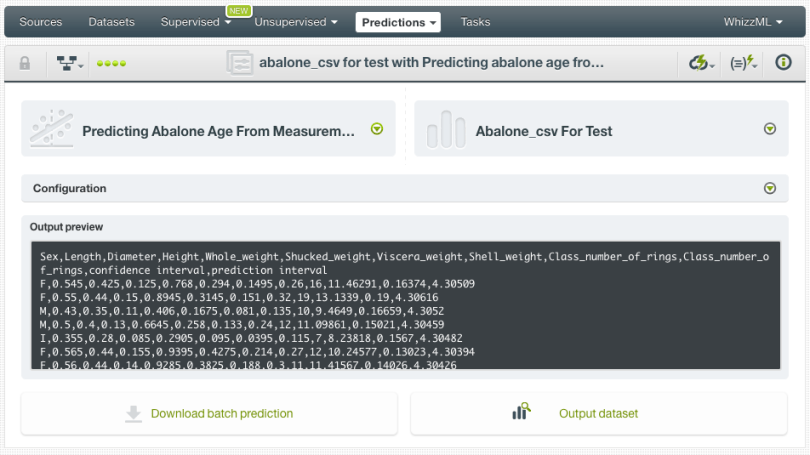Viewport: 810px width, 455px height.
Task: Click the Abalone_csv For Test title
Action: click(x=543, y=131)
